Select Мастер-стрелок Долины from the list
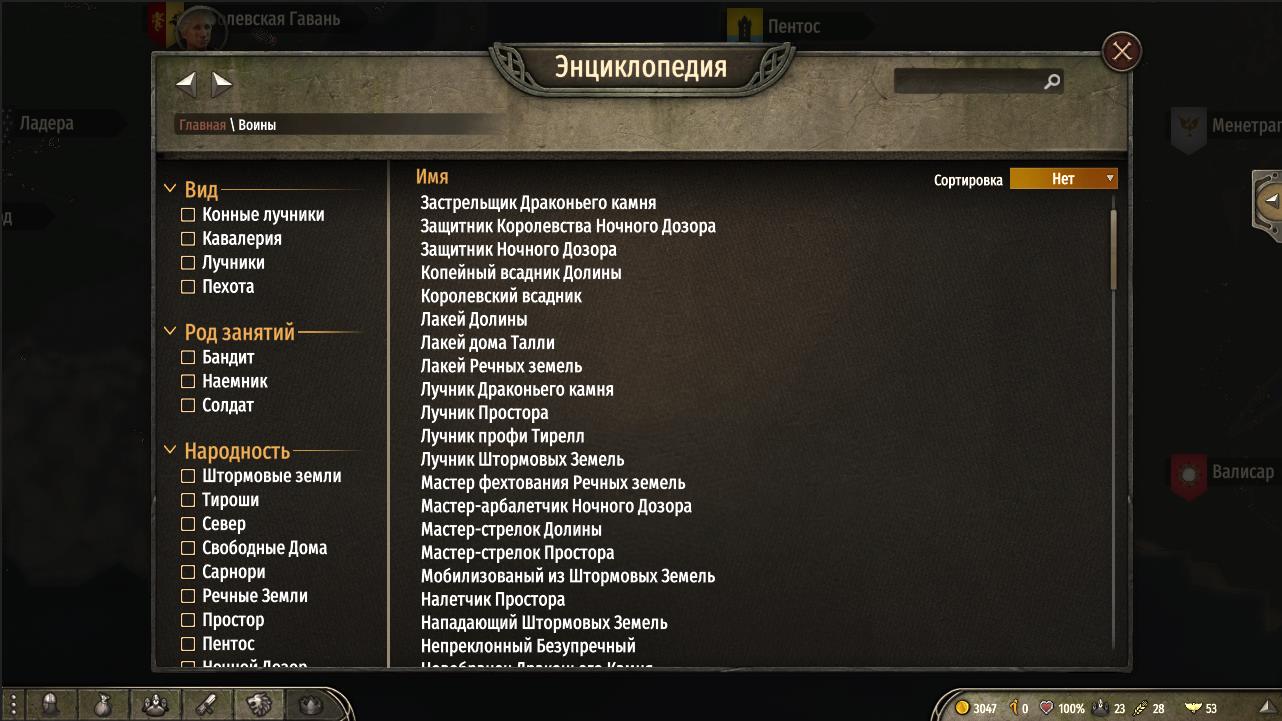1282x721 pixels. click(x=511, y=529)
